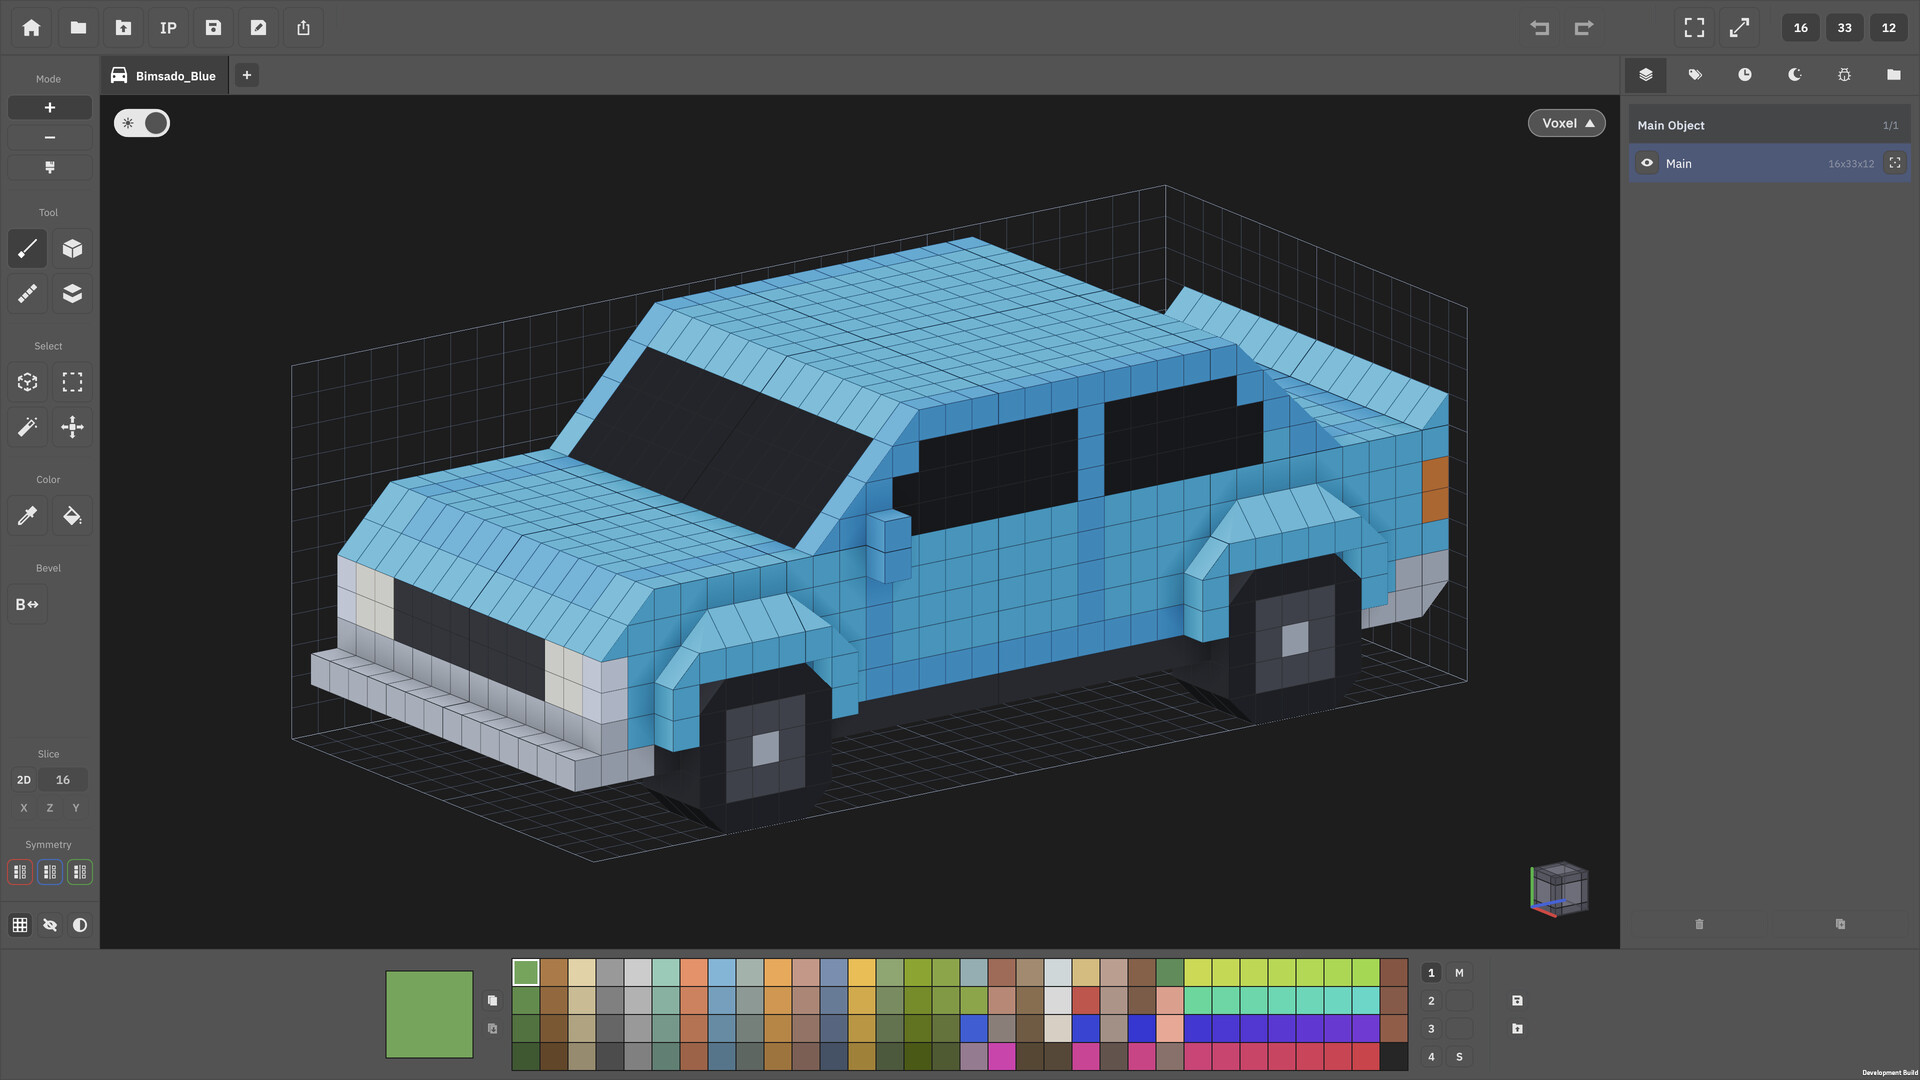
Task: Redo the last action
Action: coord(1584,28)
